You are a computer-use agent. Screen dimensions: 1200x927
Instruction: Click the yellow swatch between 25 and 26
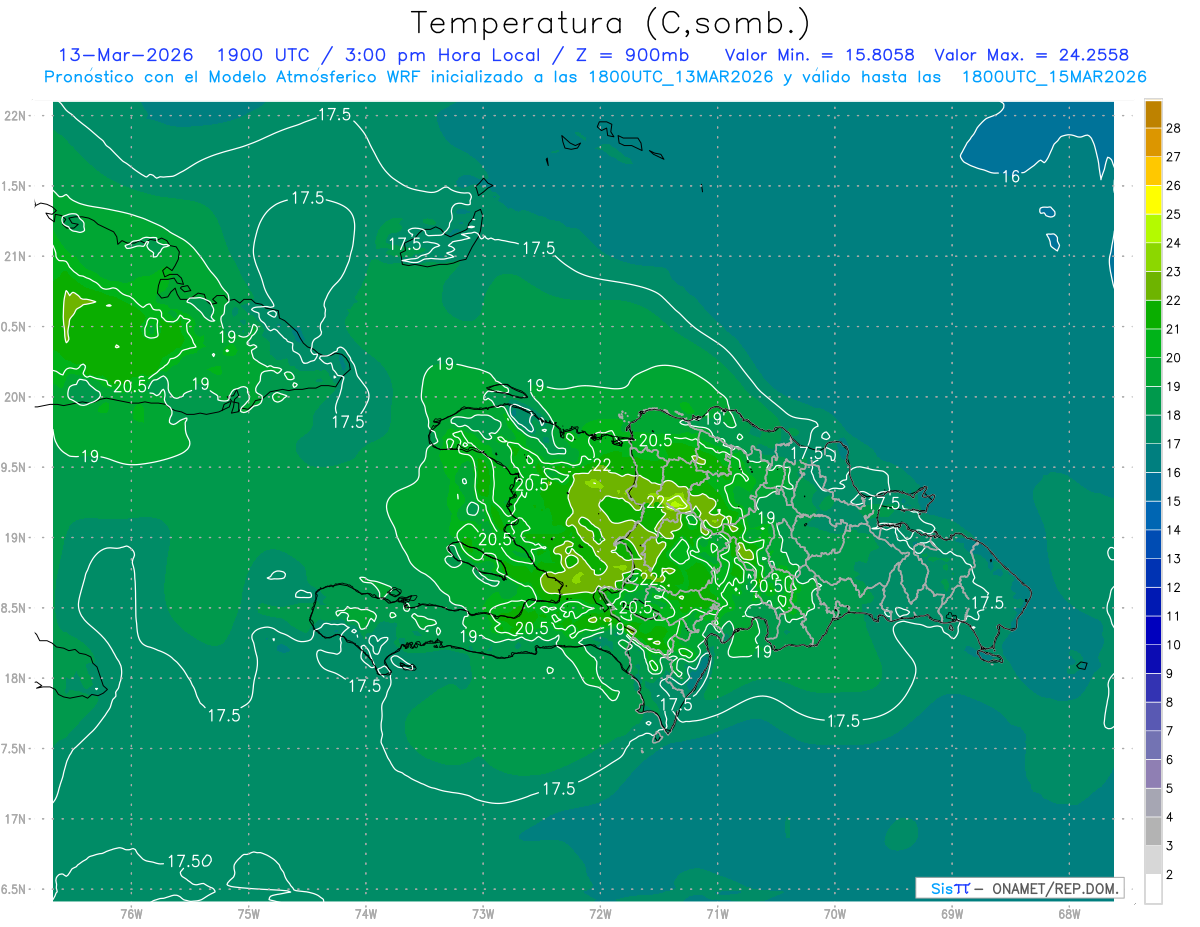pos(1153,200)
